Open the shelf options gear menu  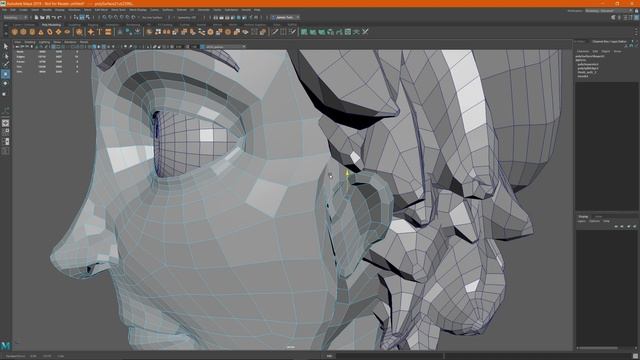5,33
